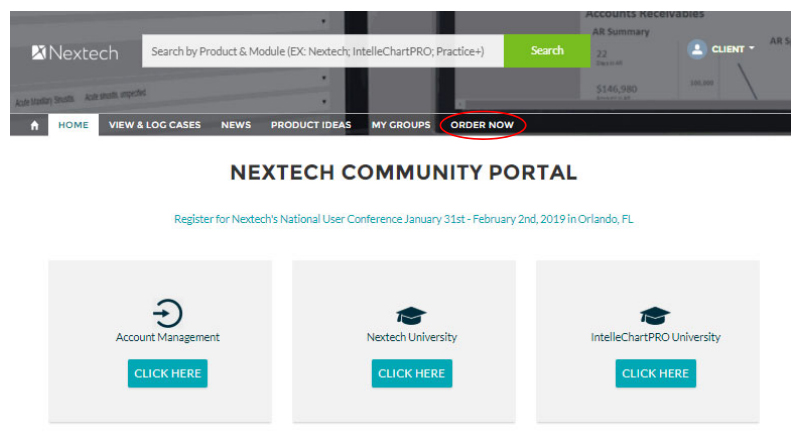Click the IntelleChartPRO University graduation cap icon
Image resolution: width=805 pixels, height=440 pixels.
coord(655,314)
